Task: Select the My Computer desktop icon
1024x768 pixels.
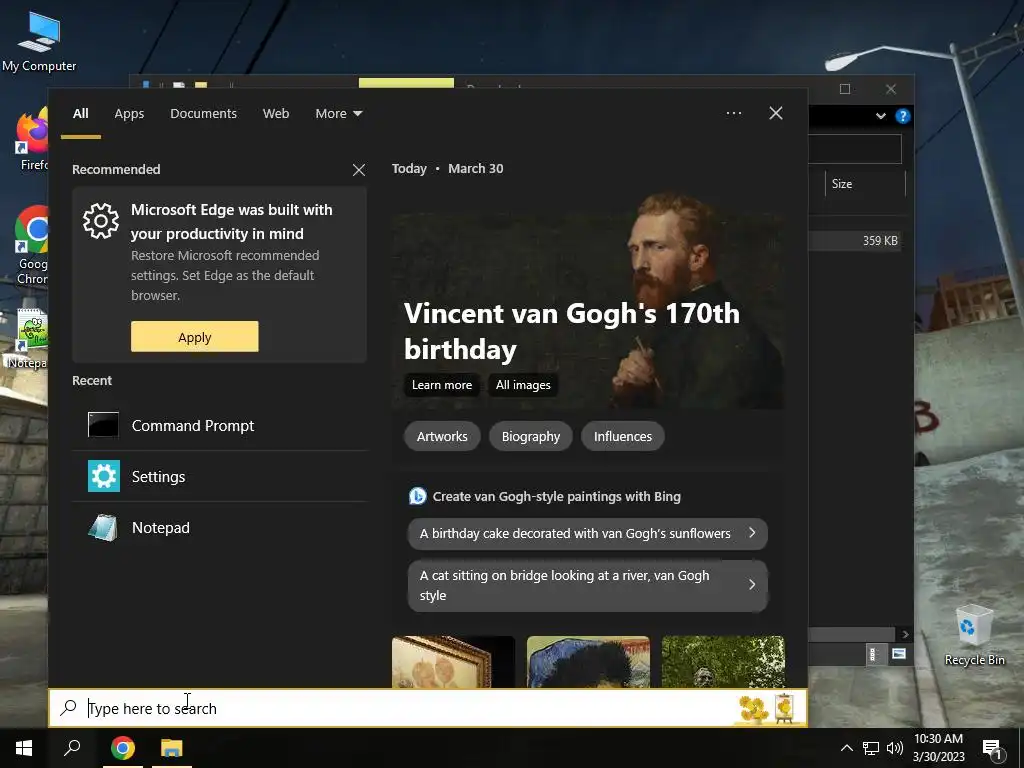Action: (x=39, y=42)
